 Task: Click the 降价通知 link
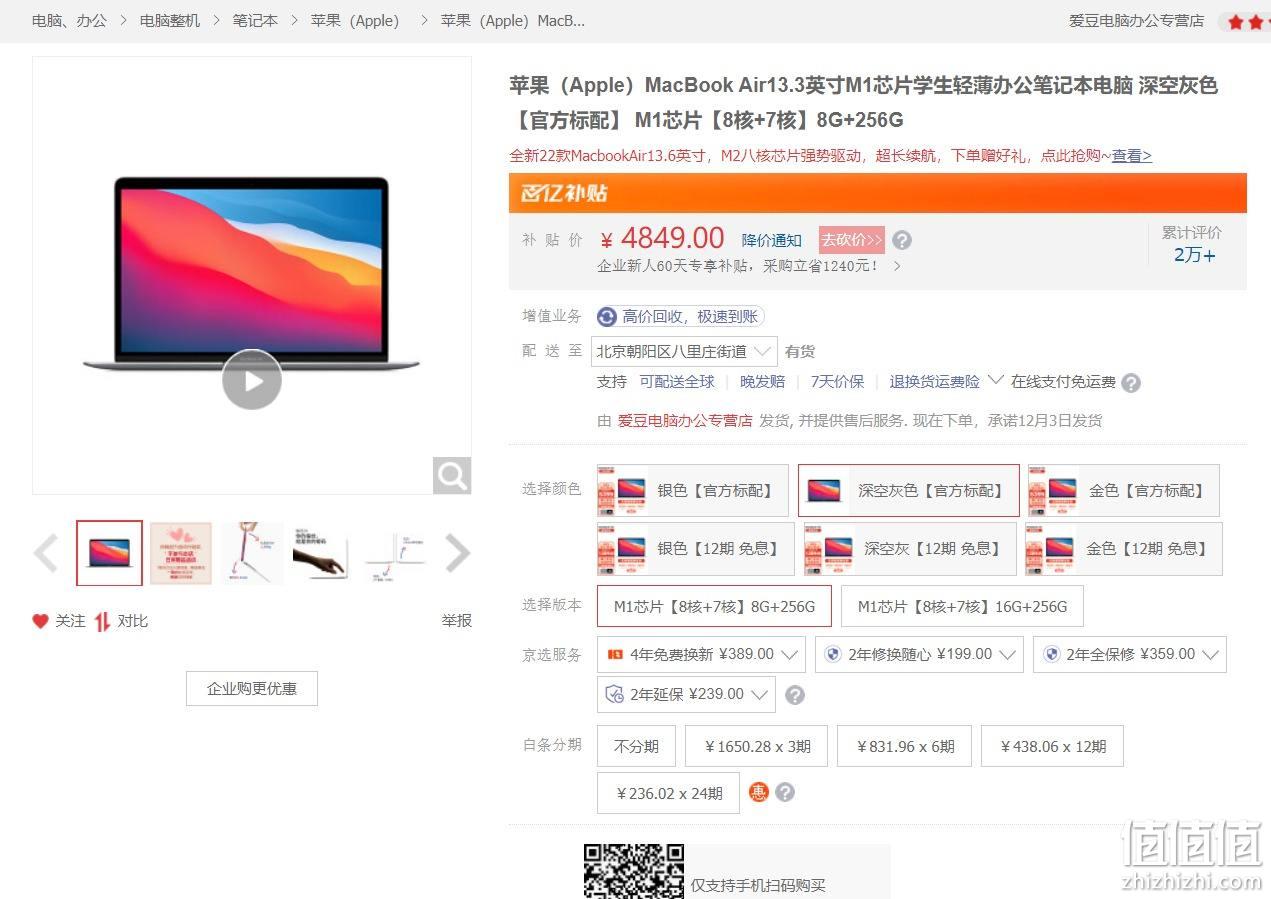tap(772, 240)
